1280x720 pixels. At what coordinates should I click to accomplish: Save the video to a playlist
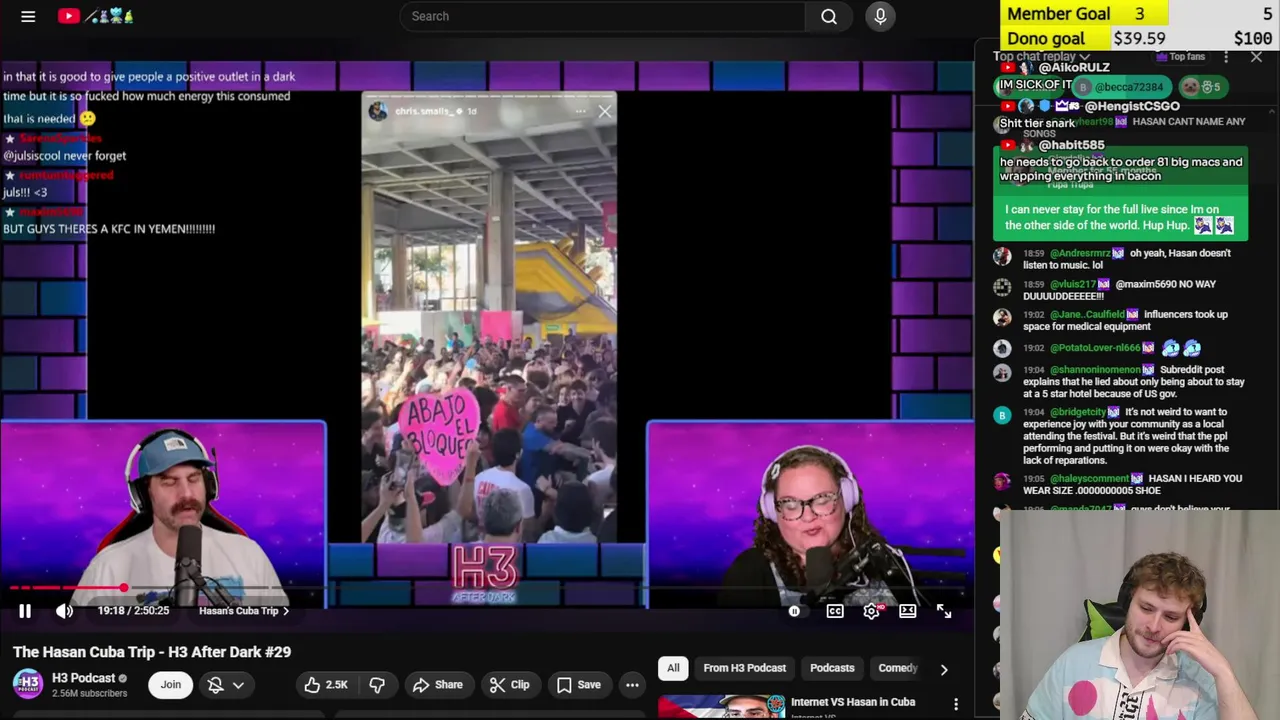579,685
